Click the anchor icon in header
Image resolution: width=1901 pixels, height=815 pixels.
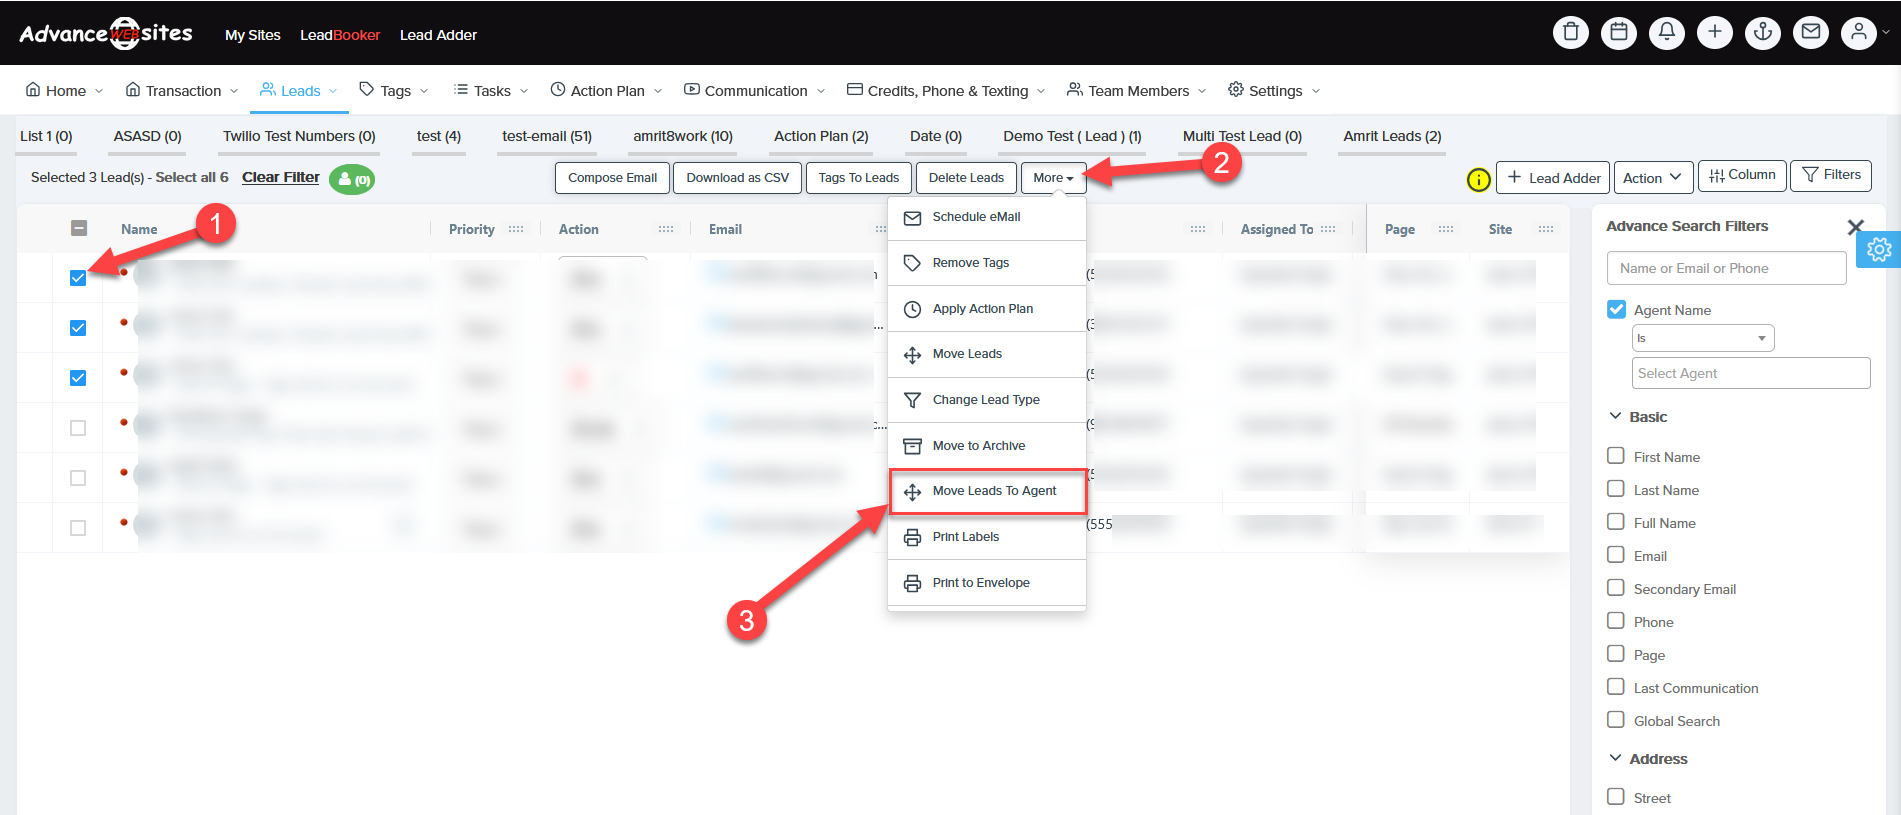coord(1762,32)
